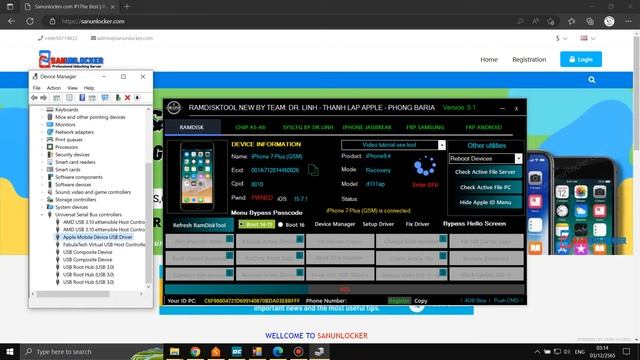Click the blue Help icon in Device Manager toolbar
640x360 pixels.
[x=82, y=98]
